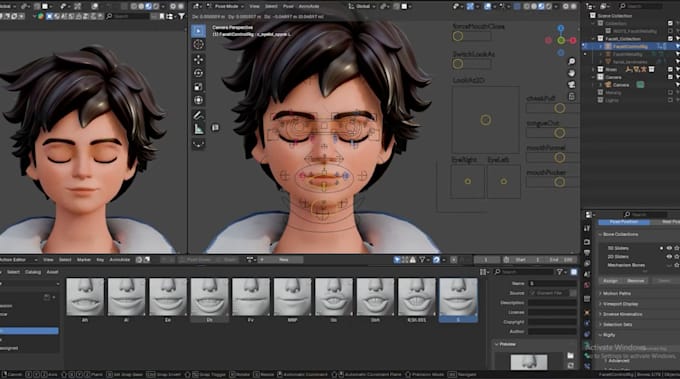Image resolution: width=680 pixels, height=379 pixels.
Task: Select the MBP mouth pose thumbnail
Action: (292, 300)
